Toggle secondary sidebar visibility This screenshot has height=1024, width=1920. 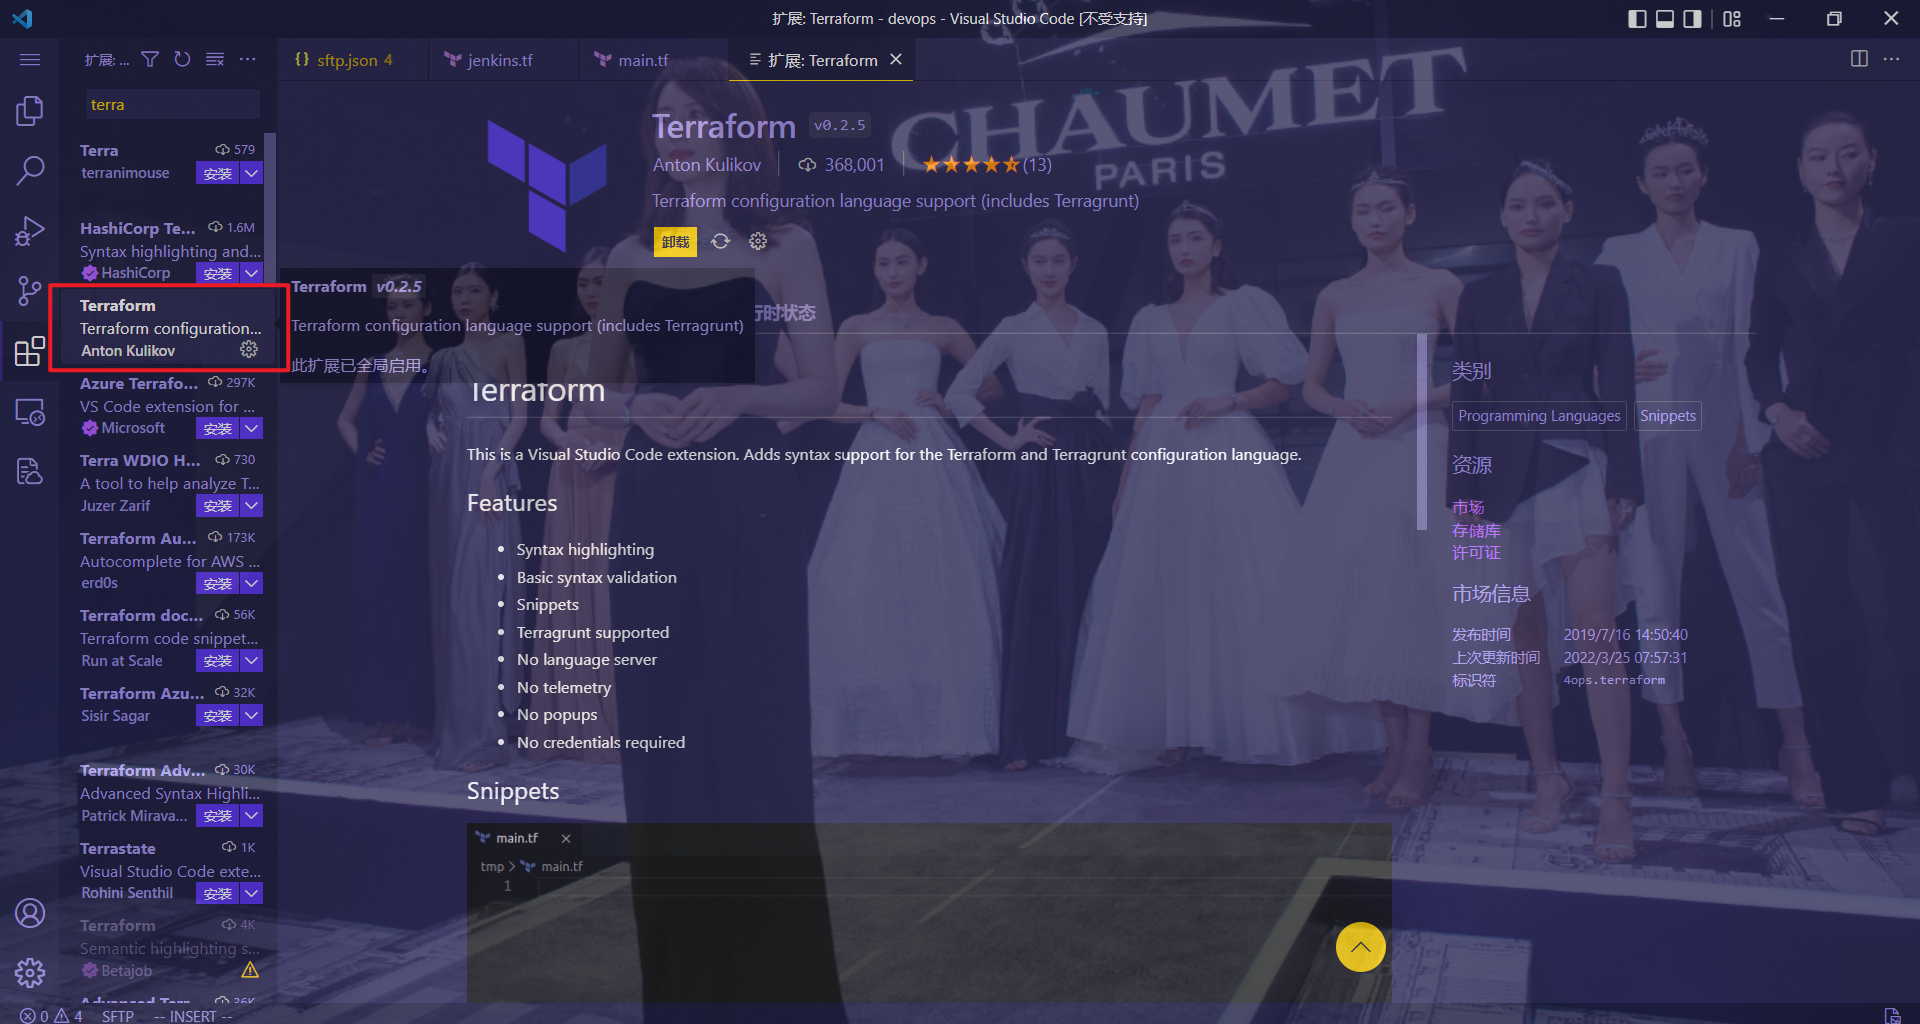point(1692,19)
